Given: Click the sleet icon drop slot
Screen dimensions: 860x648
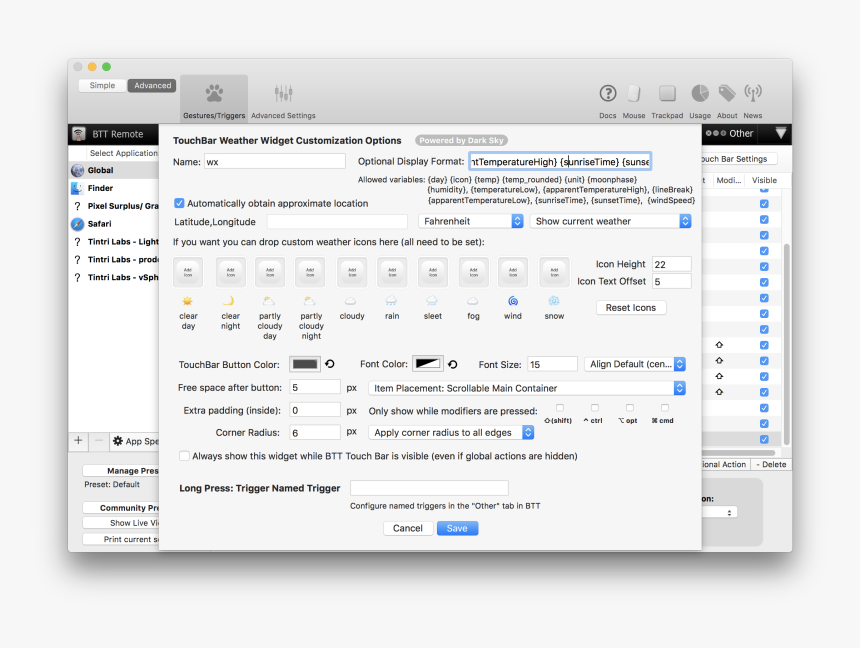Looking at the screenshot, I should (x=433, y=272).
